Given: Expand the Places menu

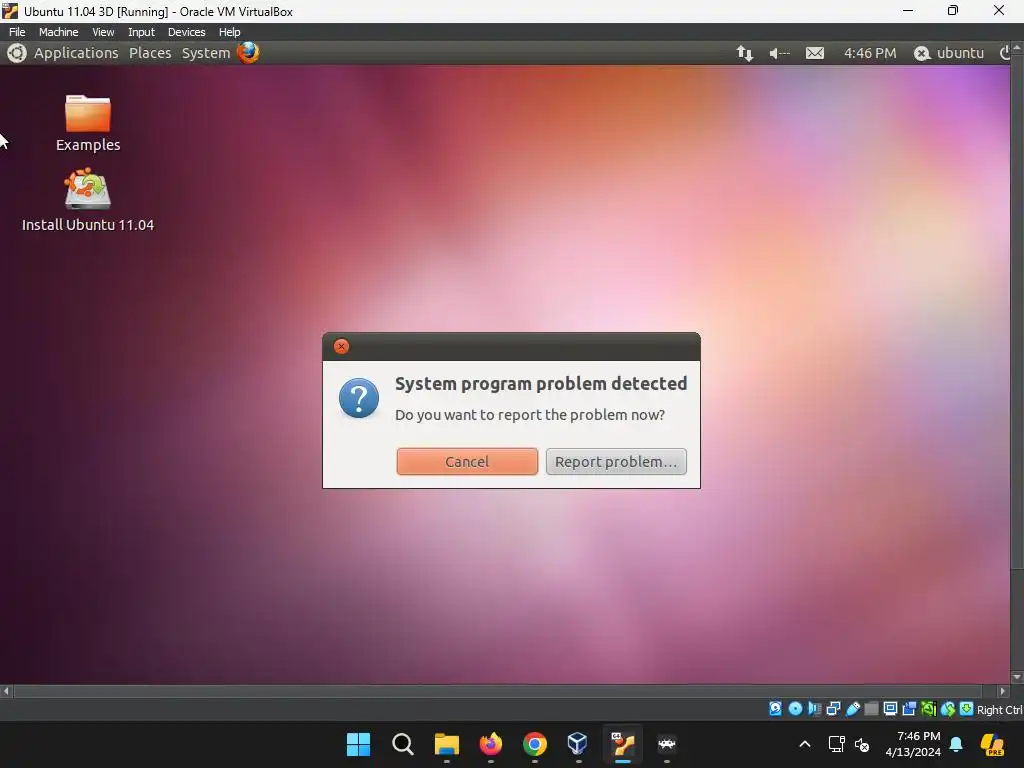Looking at the screenshot, I should (150, 53).
